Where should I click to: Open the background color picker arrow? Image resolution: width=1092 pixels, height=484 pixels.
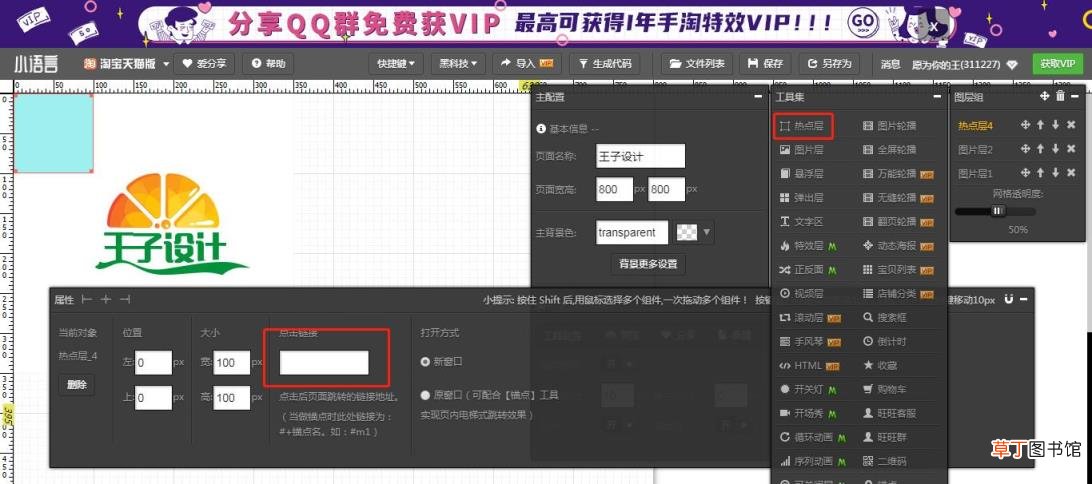point(708,232)
